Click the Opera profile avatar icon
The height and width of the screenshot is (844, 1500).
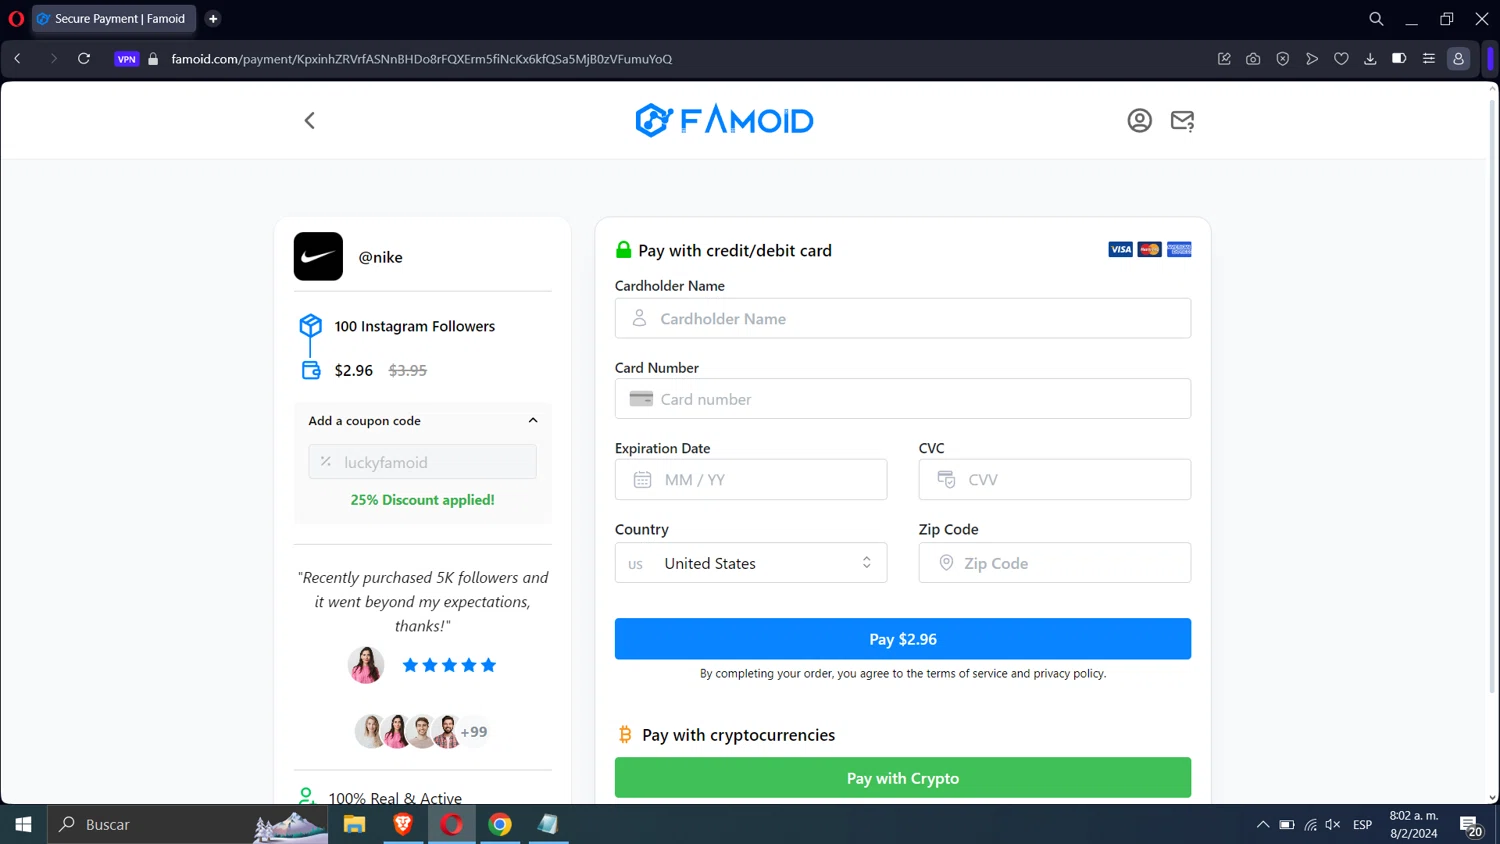[1459, 59]
